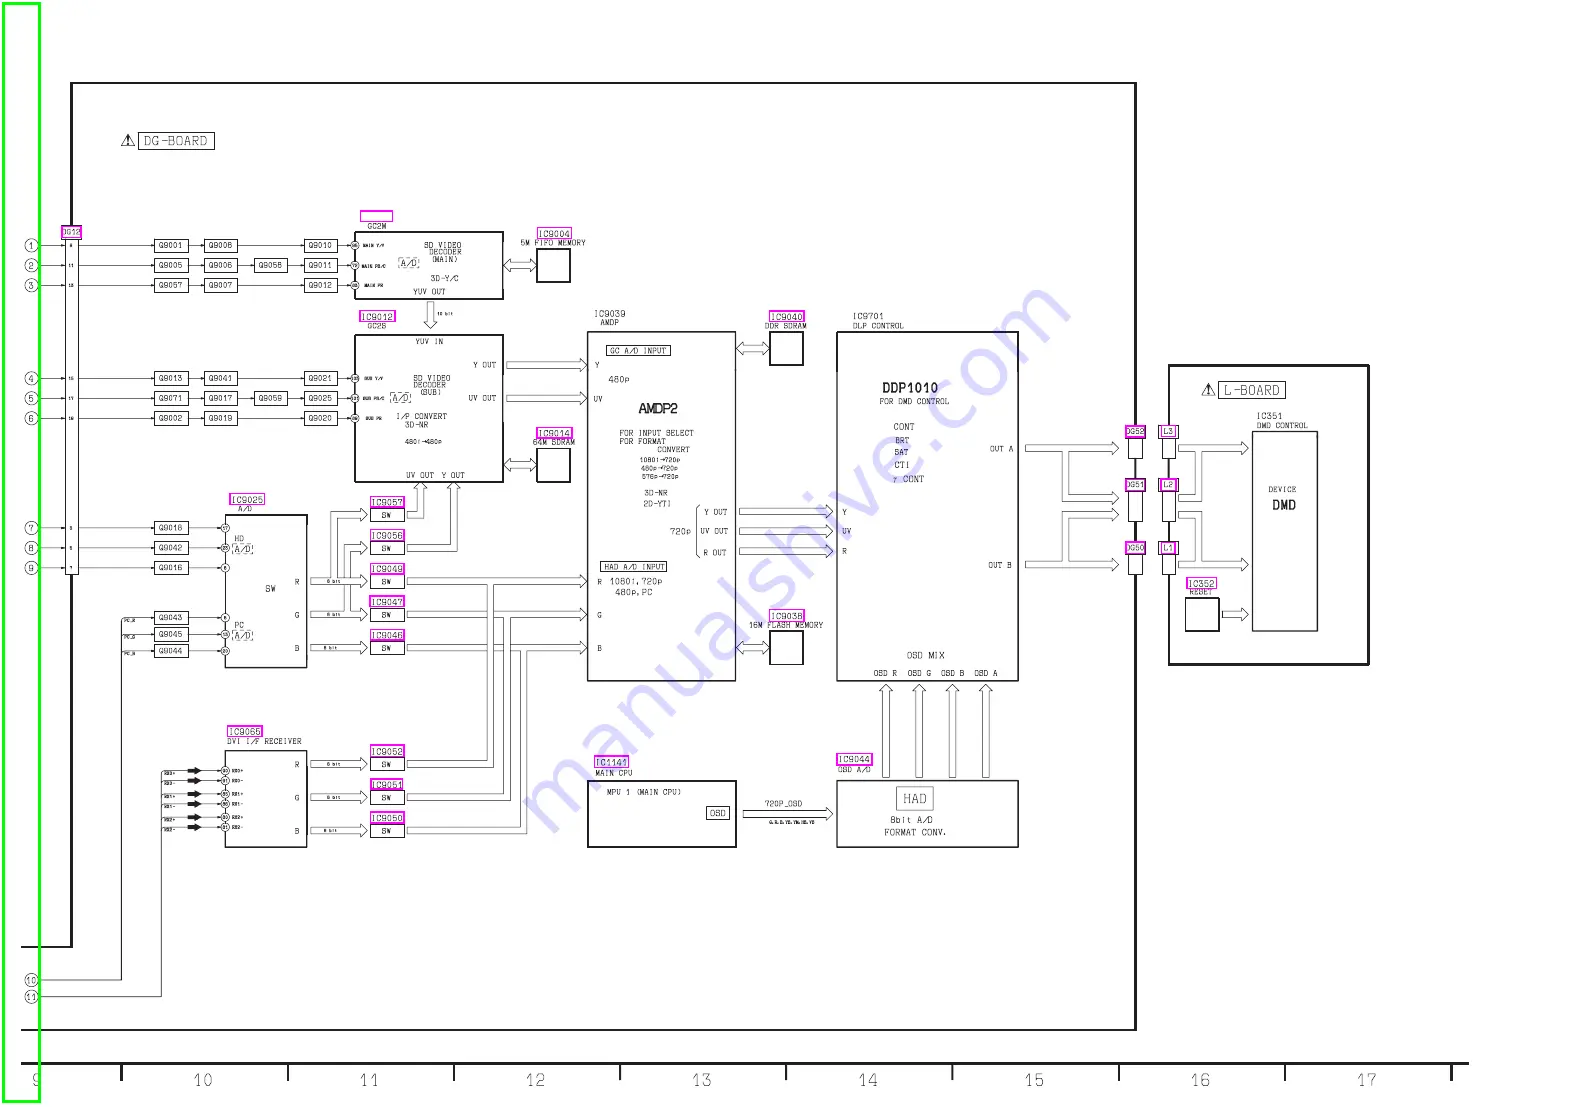
Task: Open the IC9056 switch link
Action: [x=387, y=536]
